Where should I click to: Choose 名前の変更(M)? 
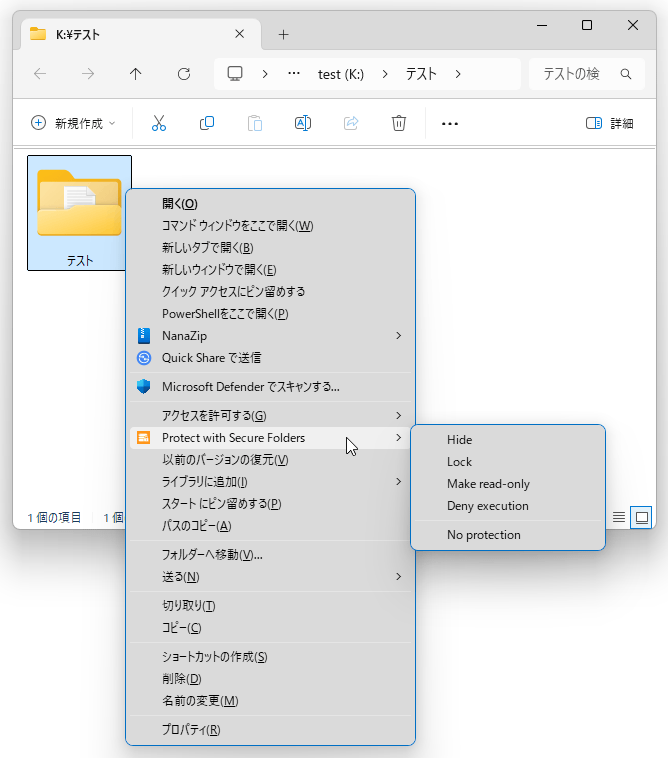[270, 700]
